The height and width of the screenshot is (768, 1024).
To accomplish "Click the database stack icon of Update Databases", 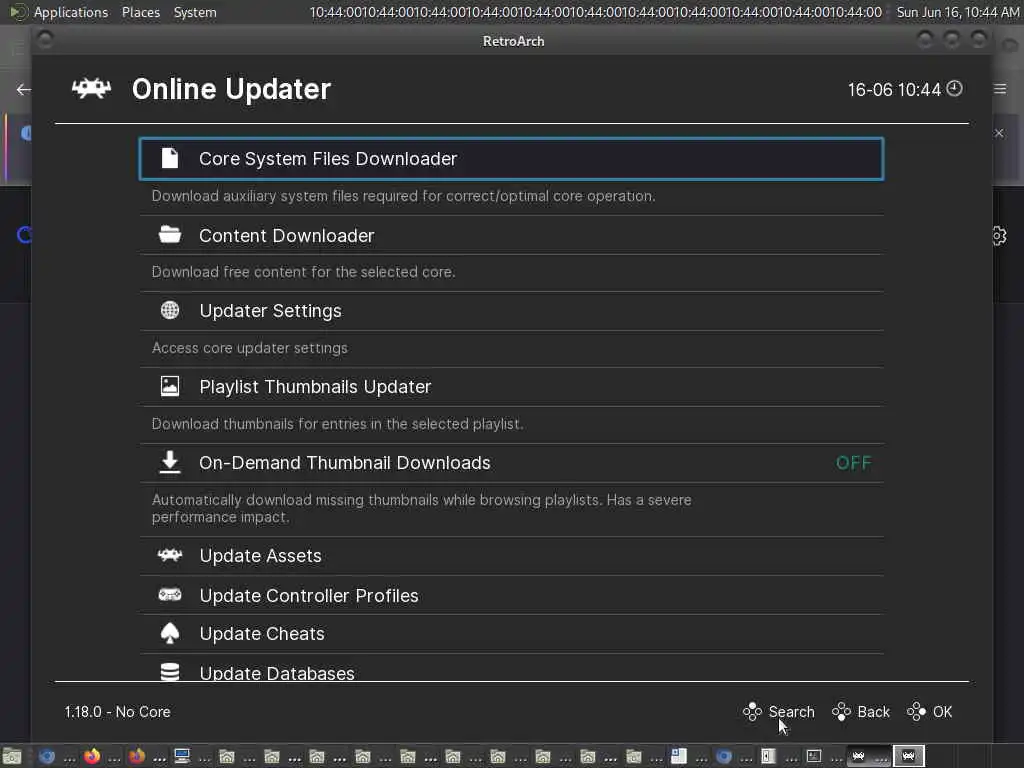I will click(x=170, y=672).
